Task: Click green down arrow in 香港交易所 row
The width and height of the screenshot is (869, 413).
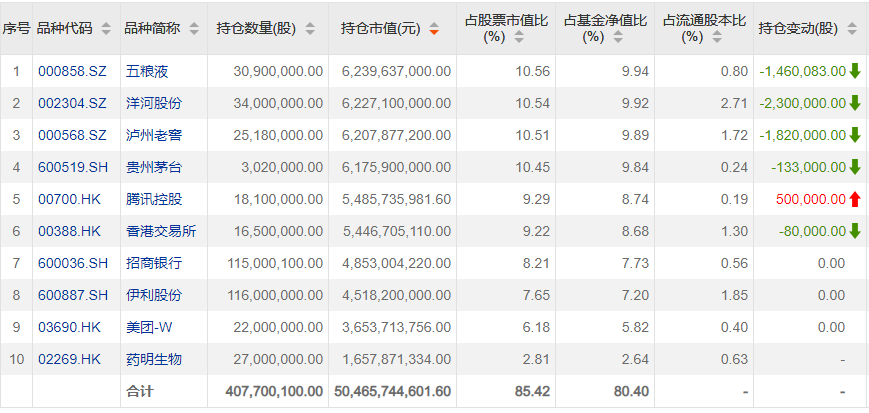Action: pos(855,231)
